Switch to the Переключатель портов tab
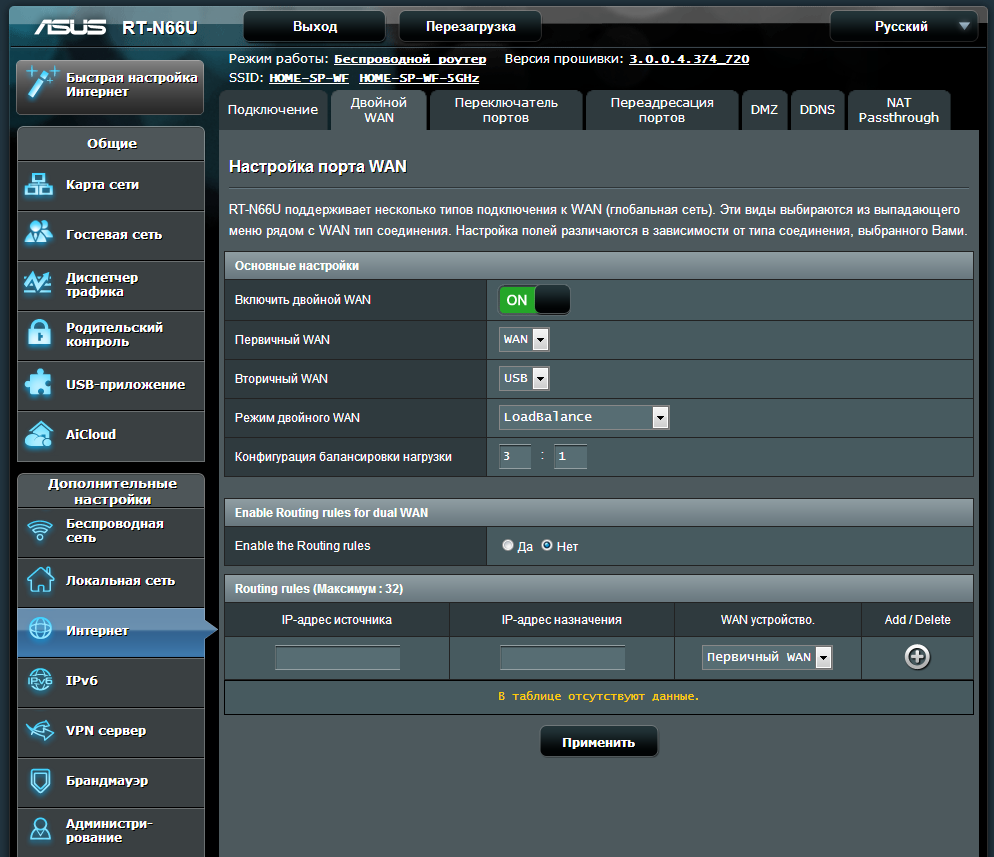Image resolution: width=994 pixels, height=857 pixels. 506,110
